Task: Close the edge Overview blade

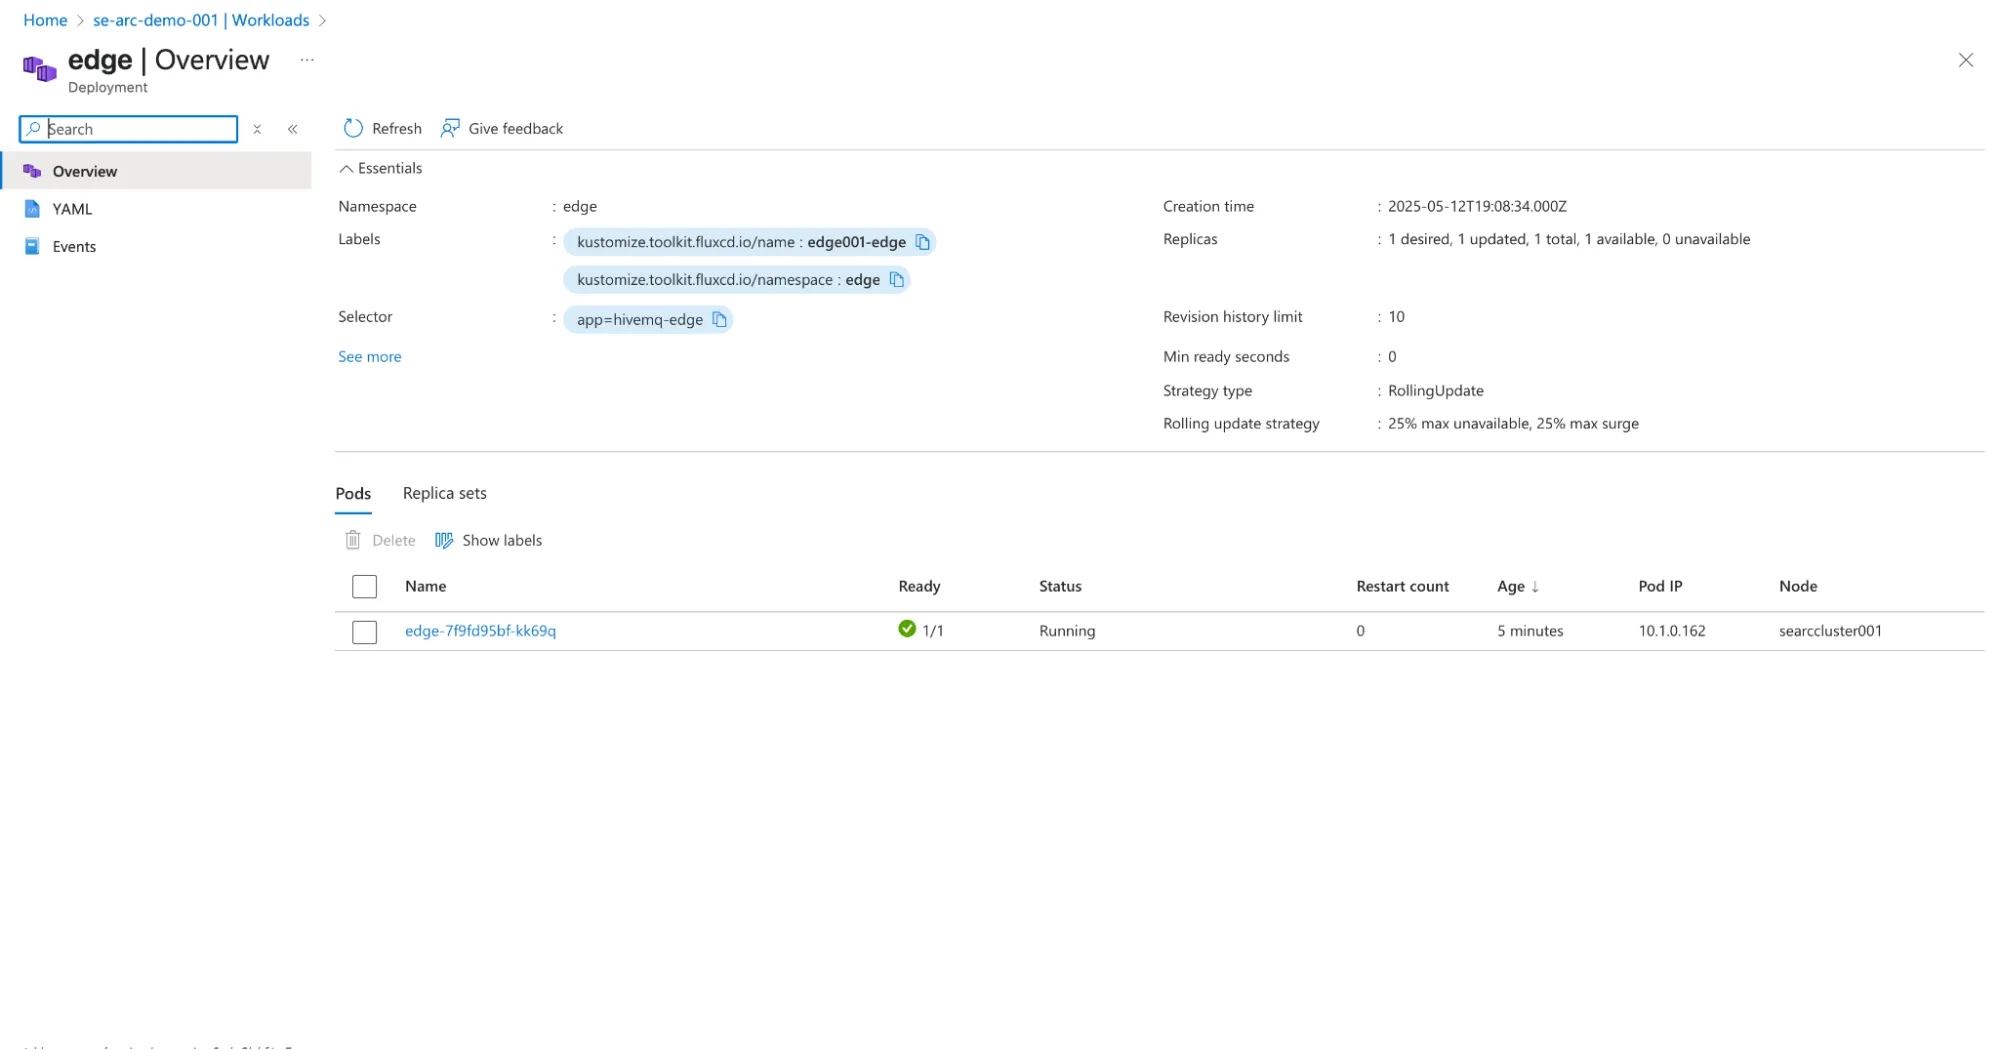Action: coord(1965,60)
